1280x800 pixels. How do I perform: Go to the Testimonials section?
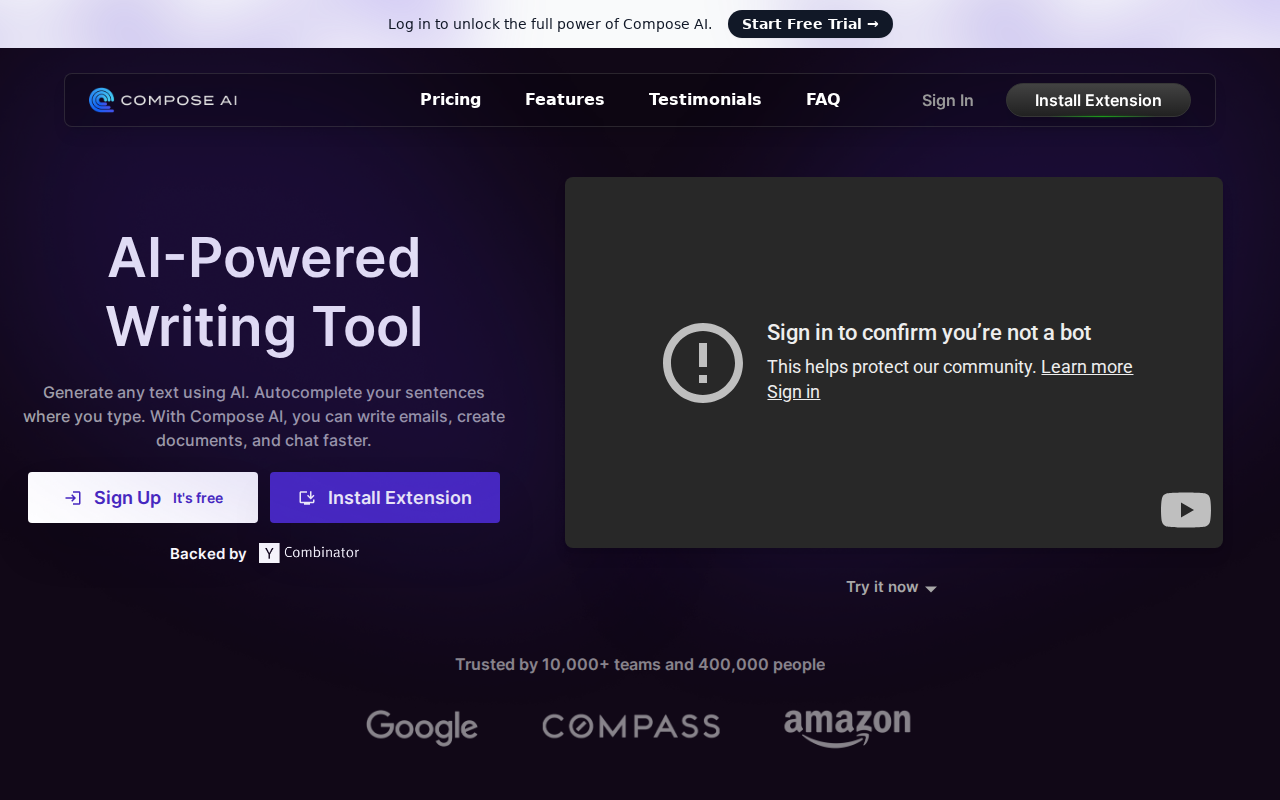704,99
